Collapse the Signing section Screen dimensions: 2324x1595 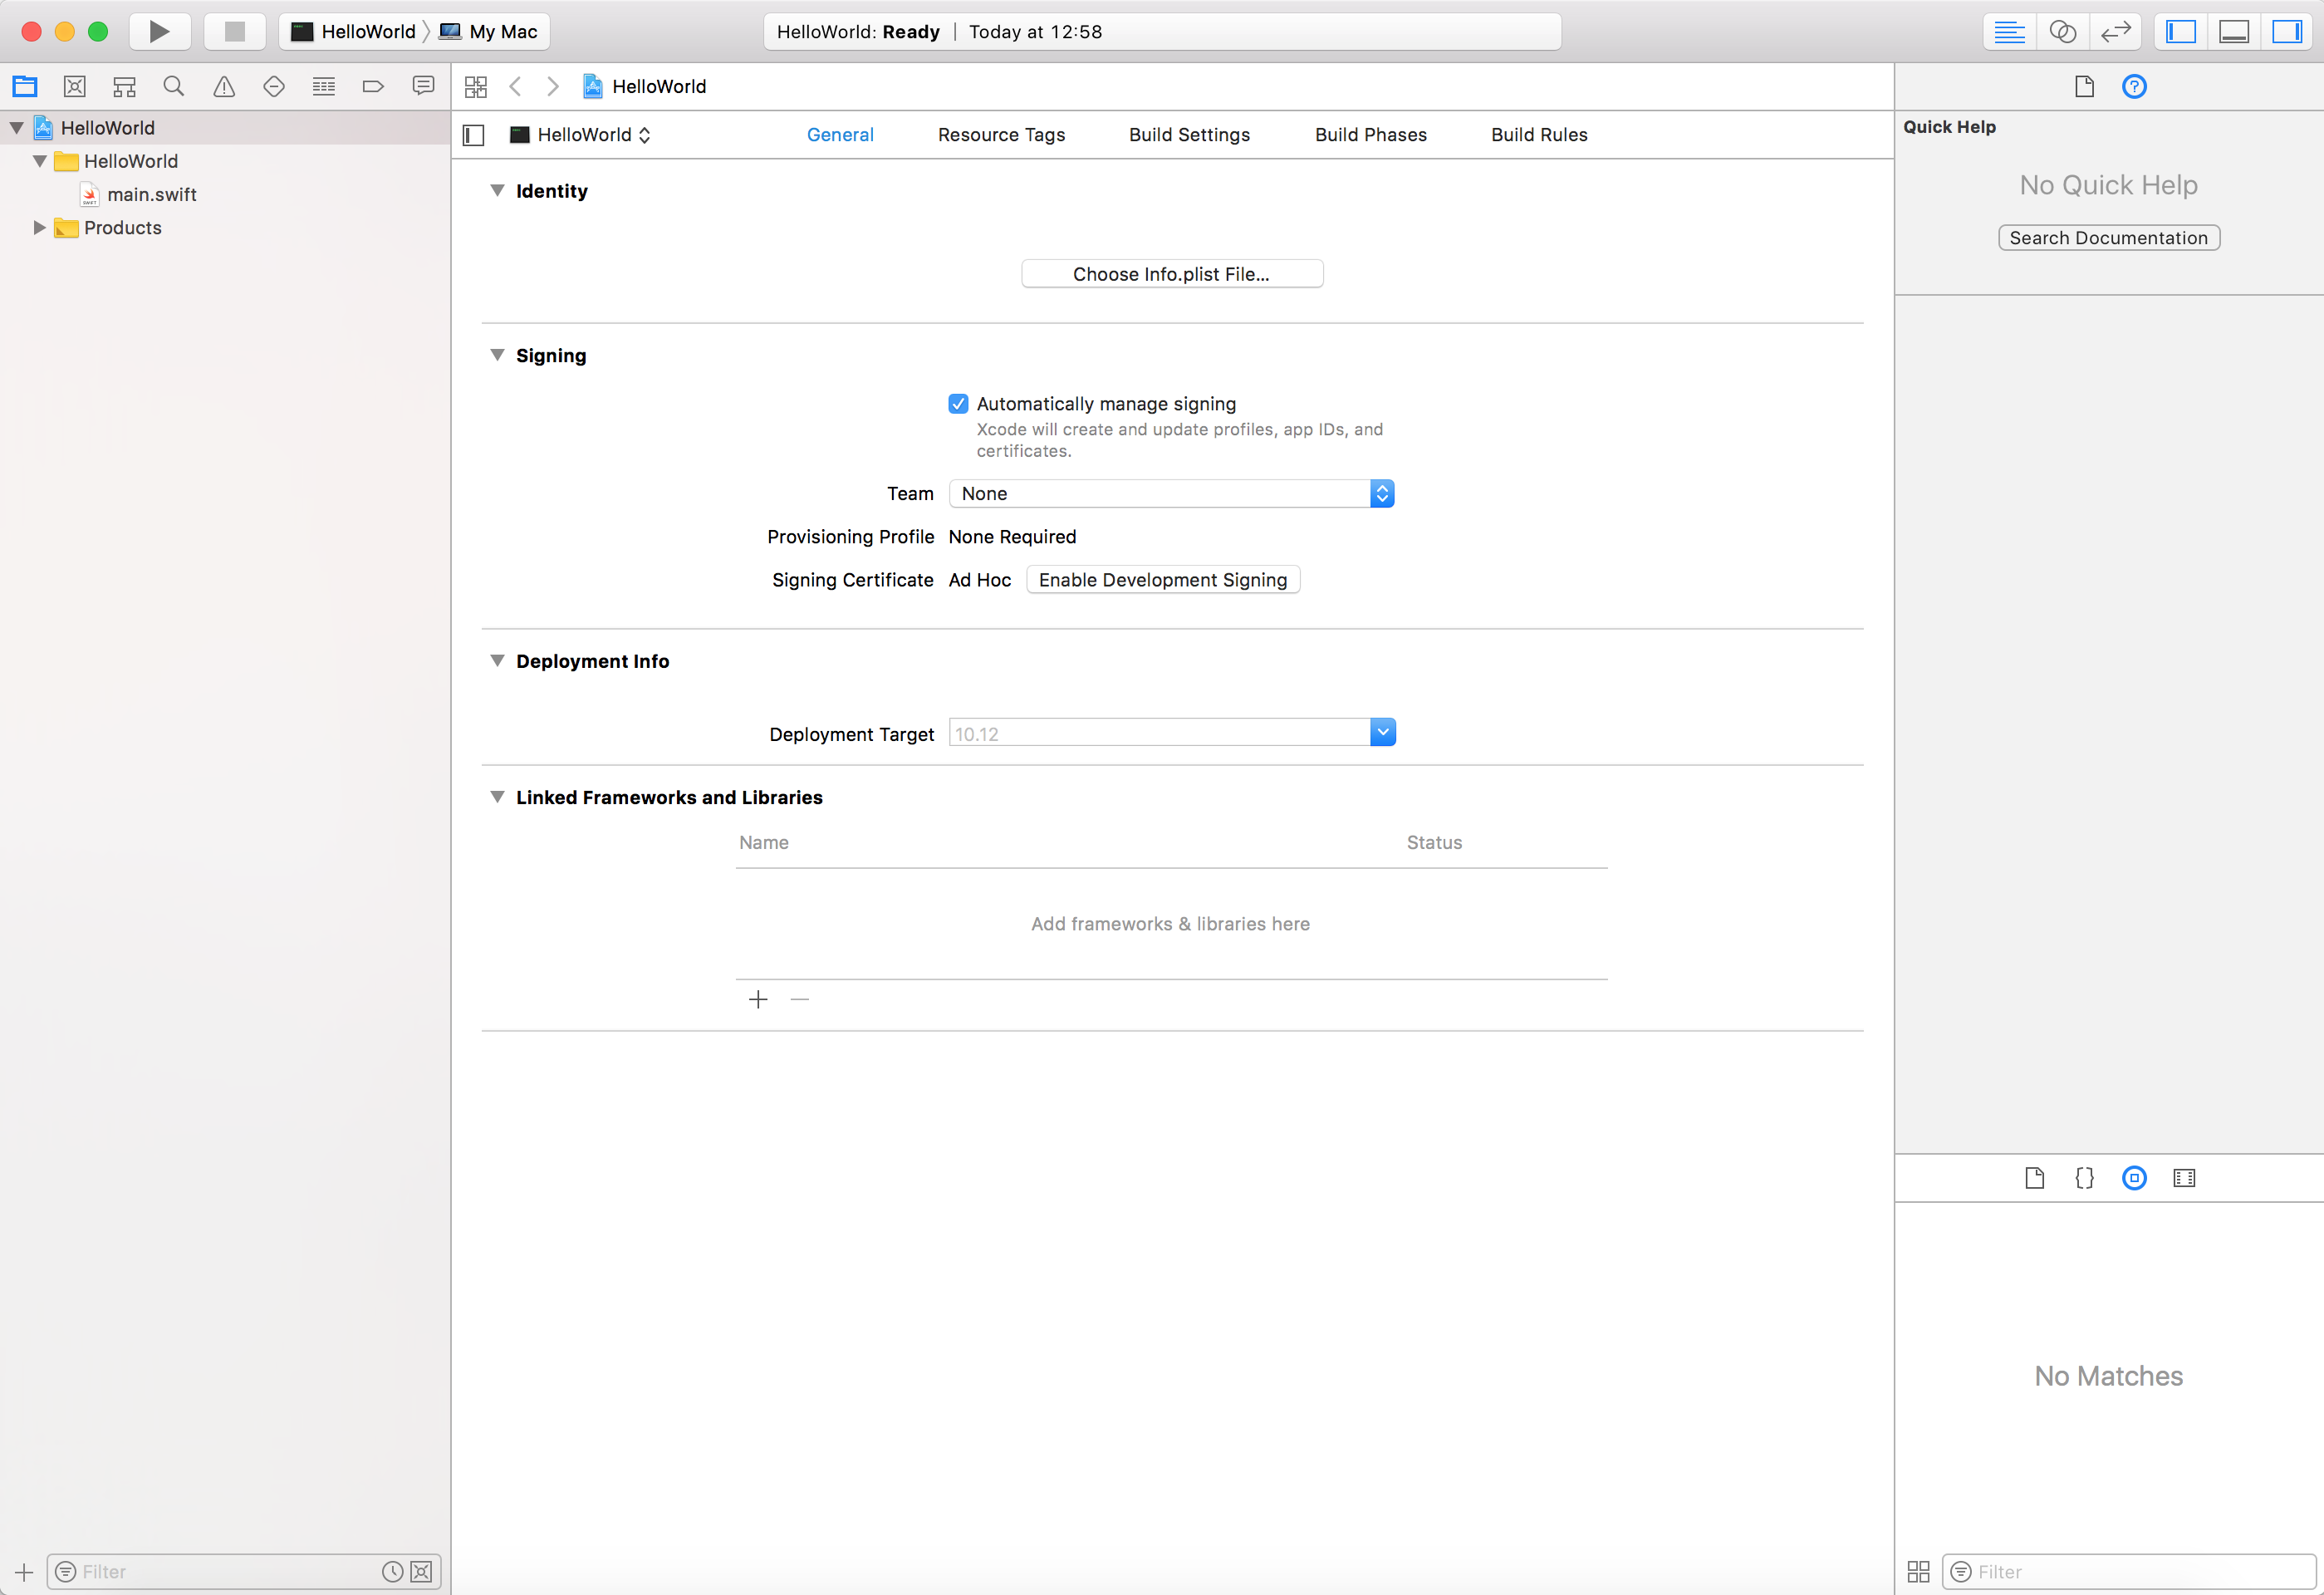(x=497, y=355)
